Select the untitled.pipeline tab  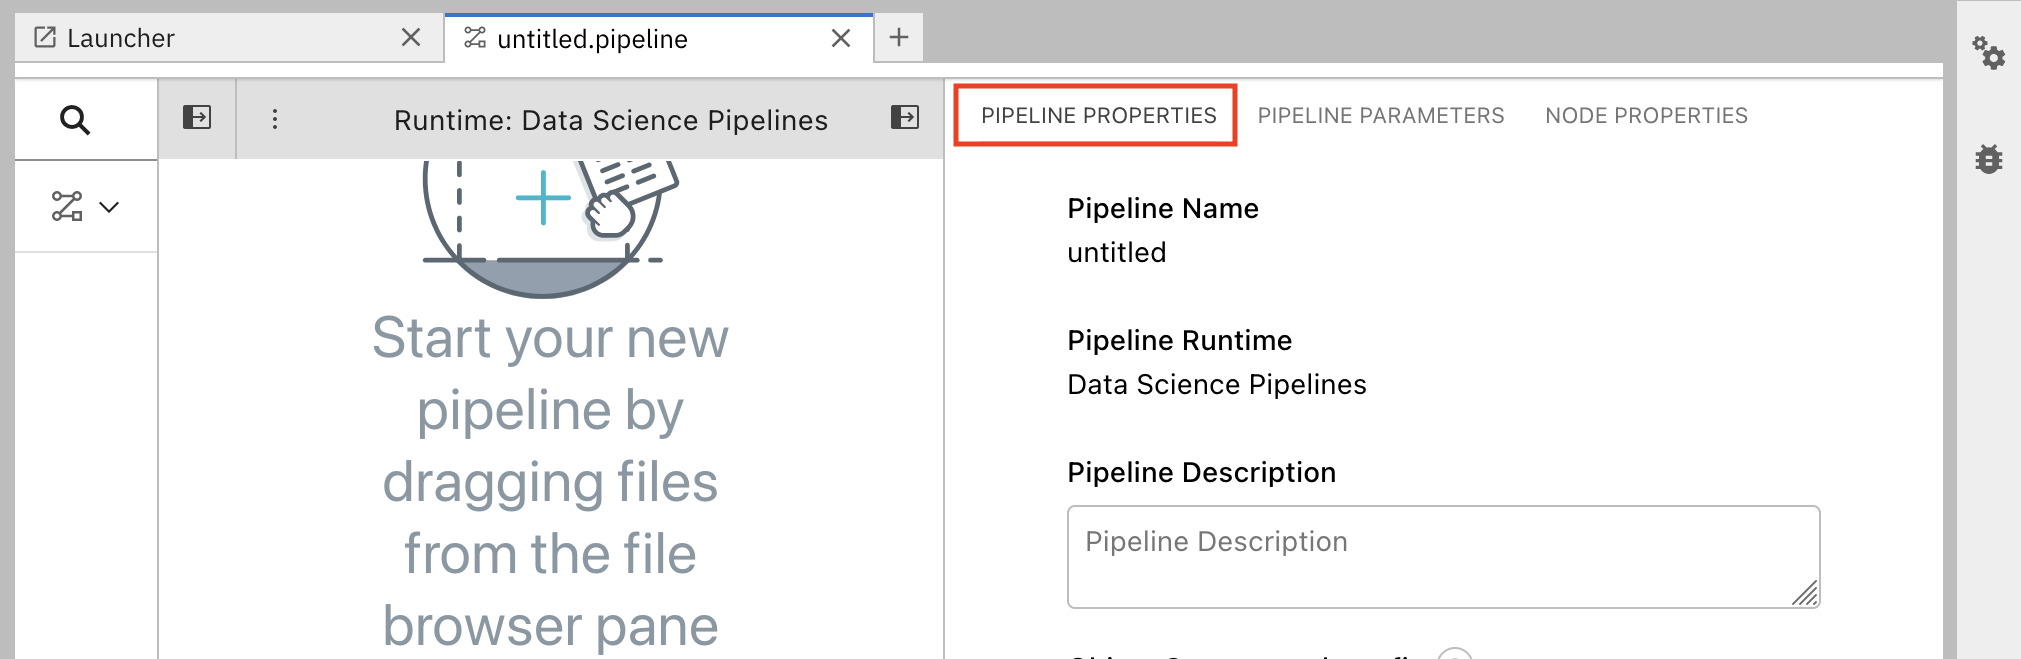(x=659, y=38)
